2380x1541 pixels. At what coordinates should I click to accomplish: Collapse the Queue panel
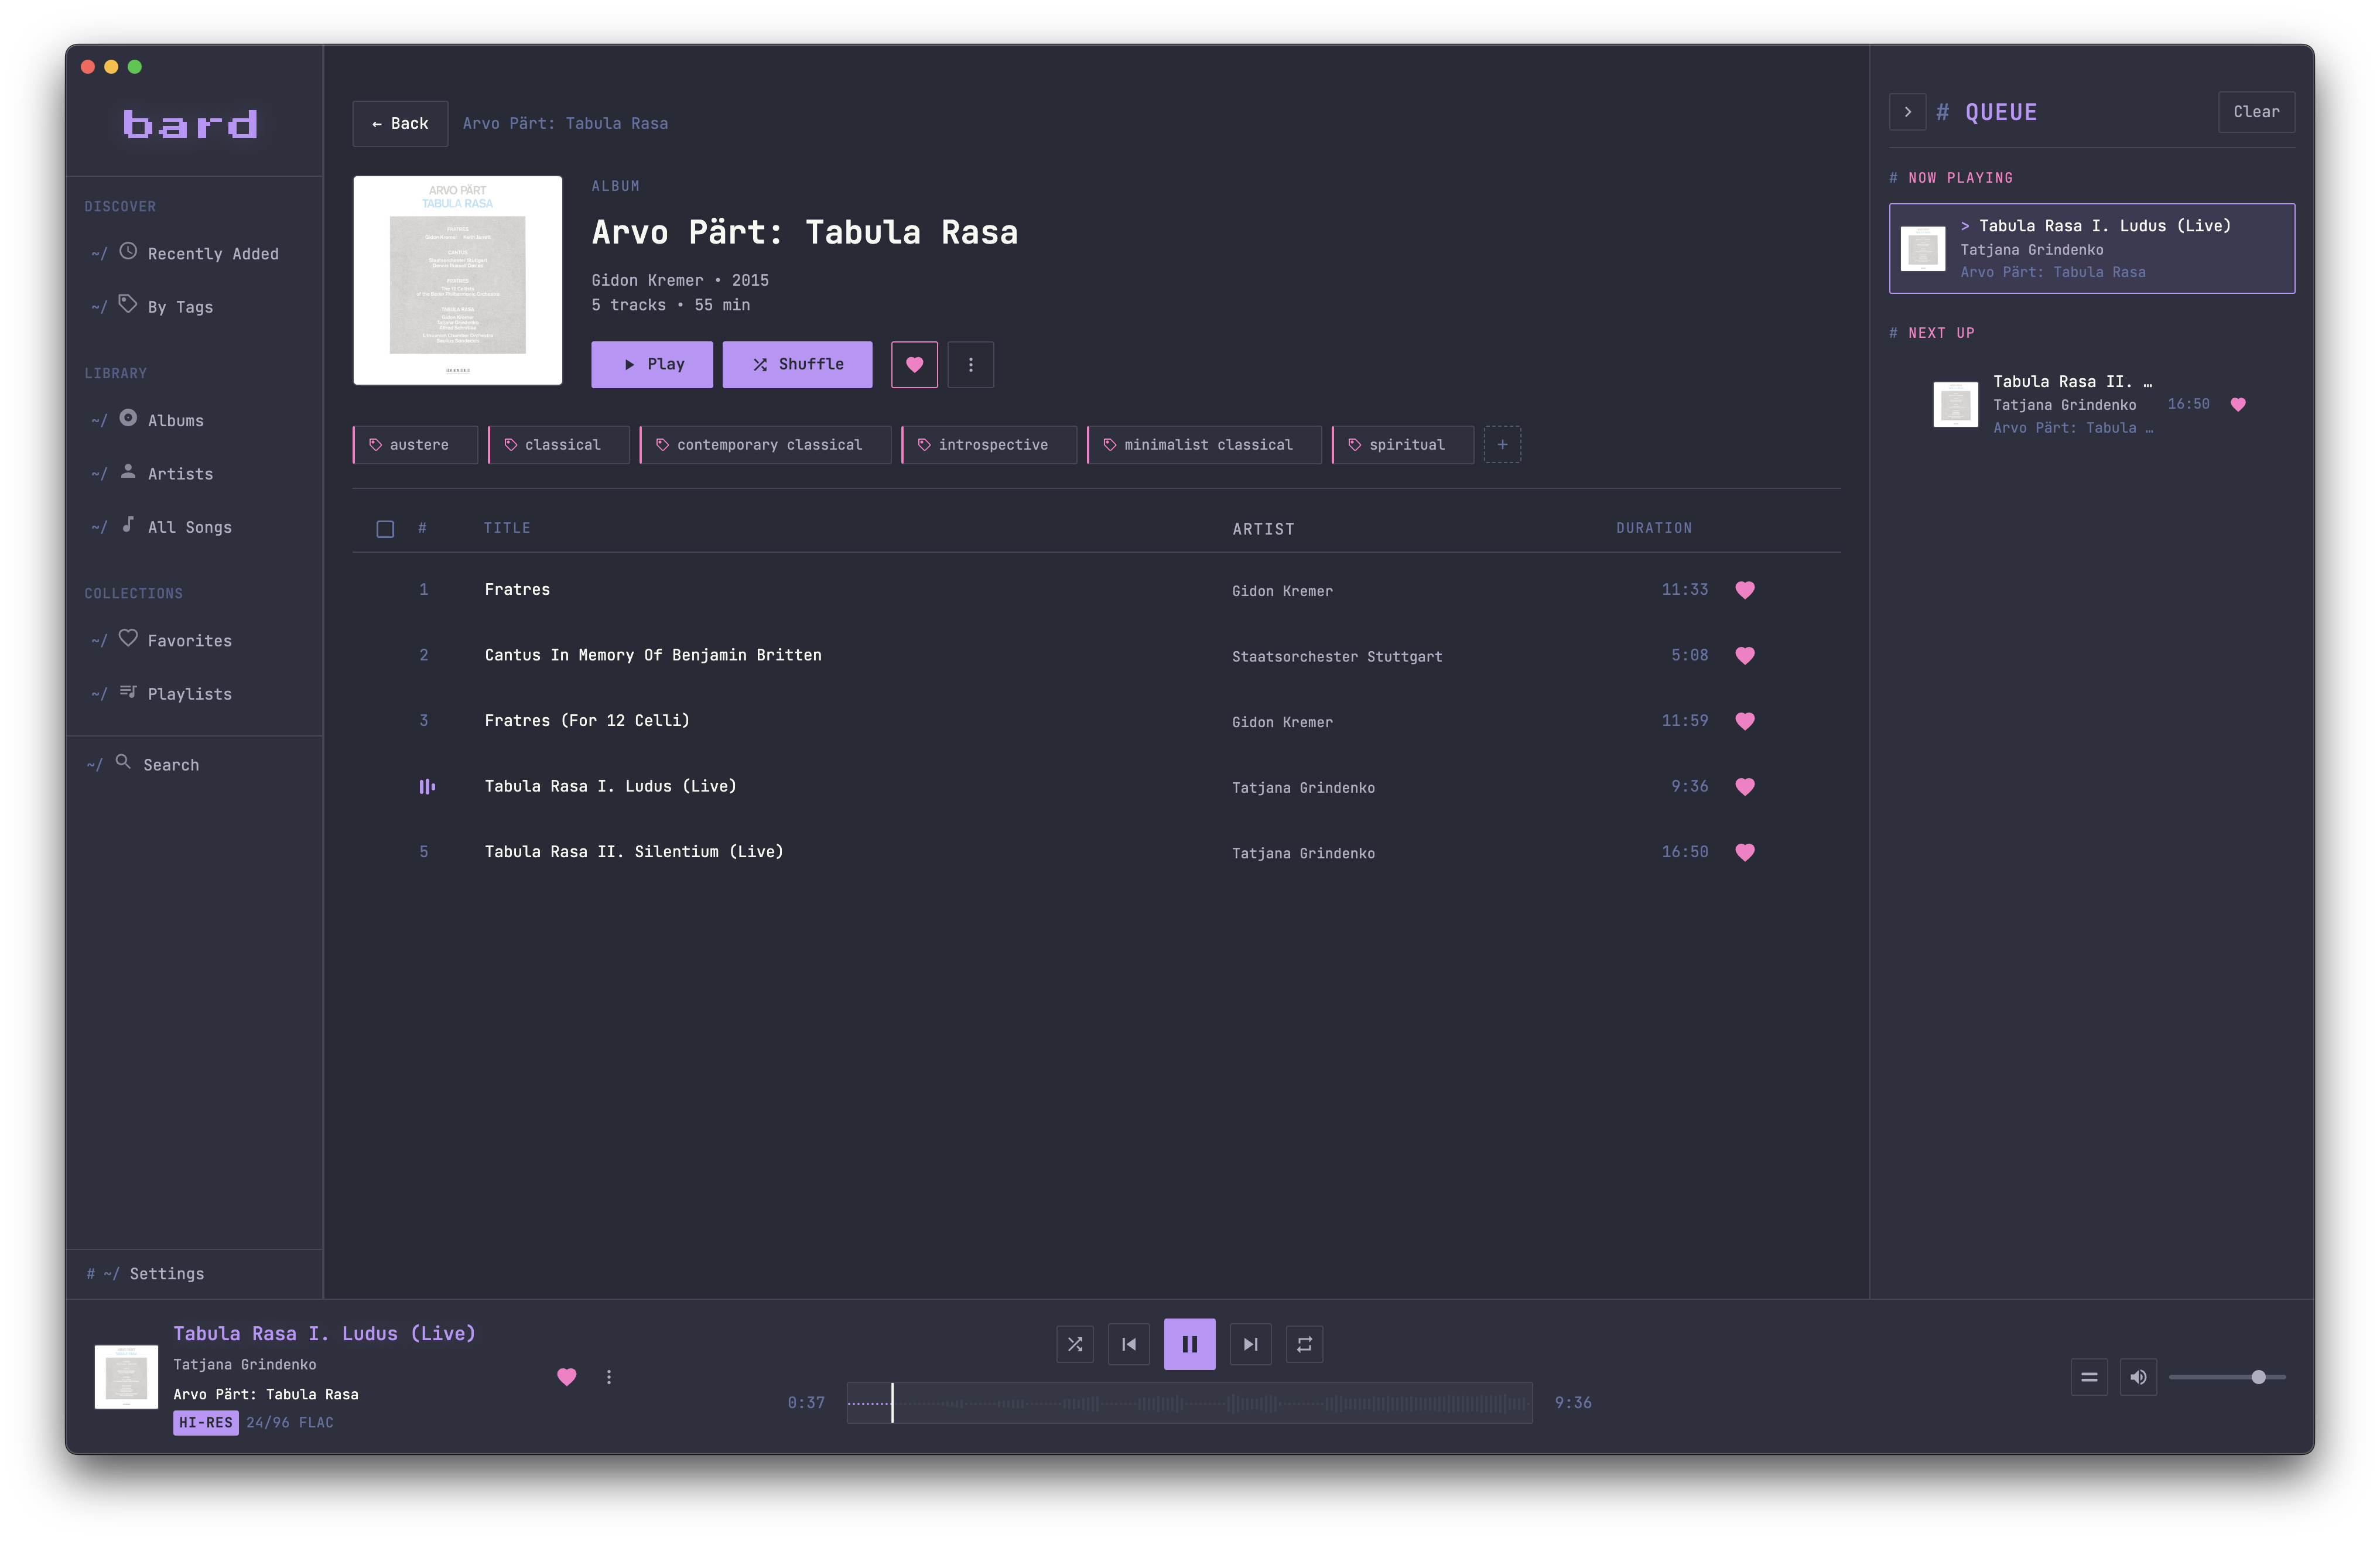[x=1907, y=112]
